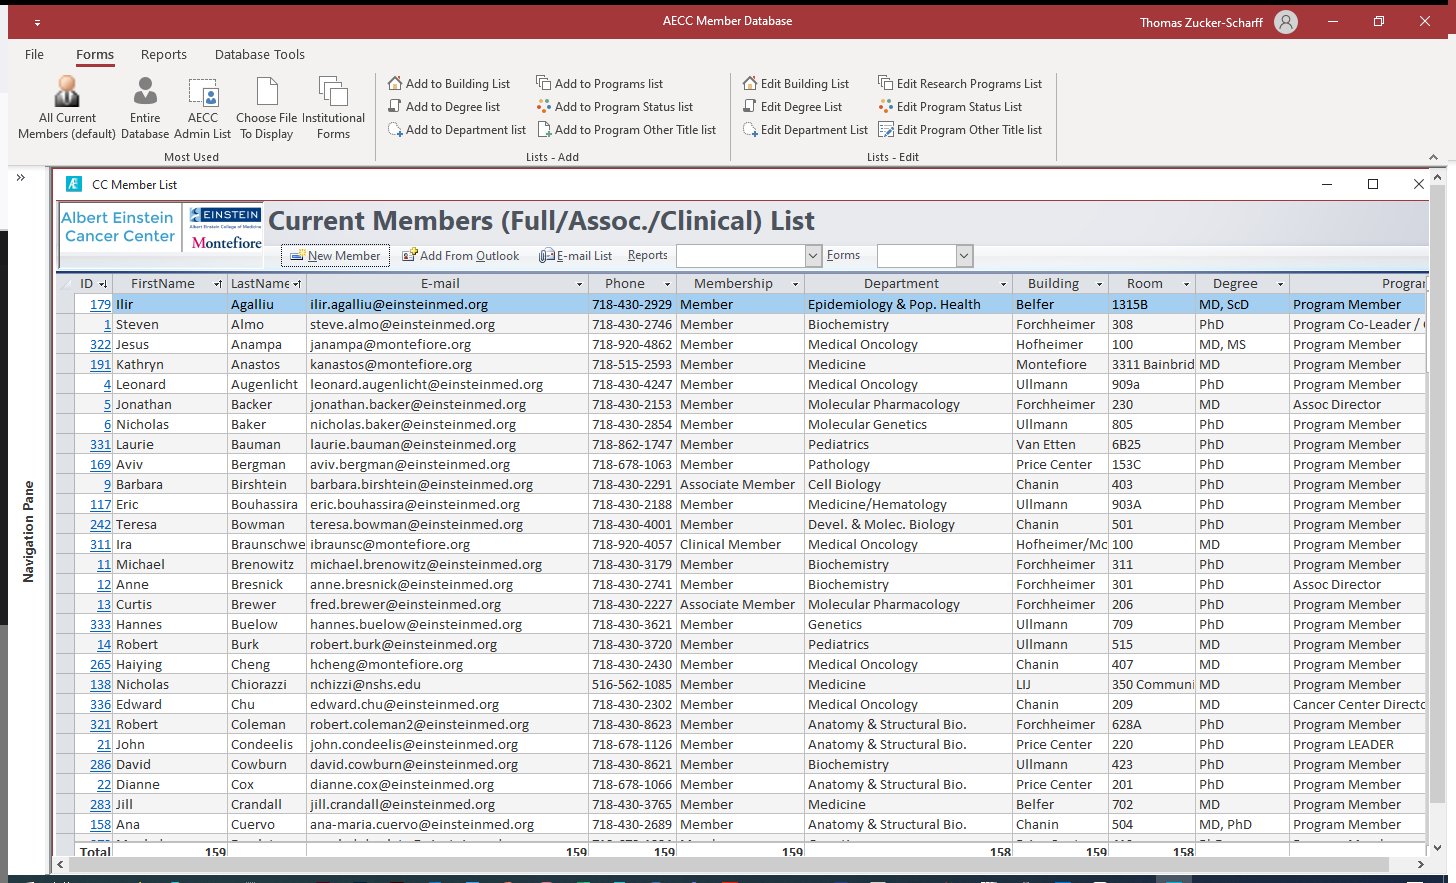Select Augenlicht last name cell
1456x883 pixels.
267,384
